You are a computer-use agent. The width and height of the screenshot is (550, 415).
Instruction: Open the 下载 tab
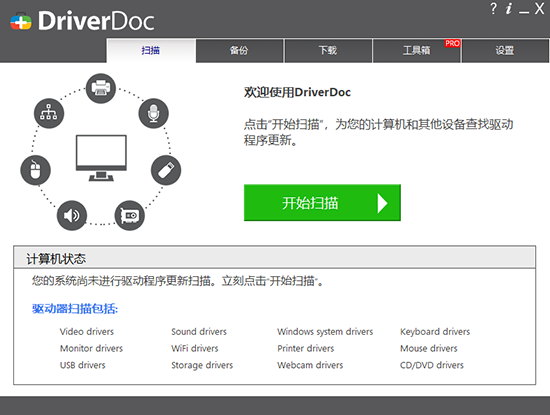pos(328,51)
